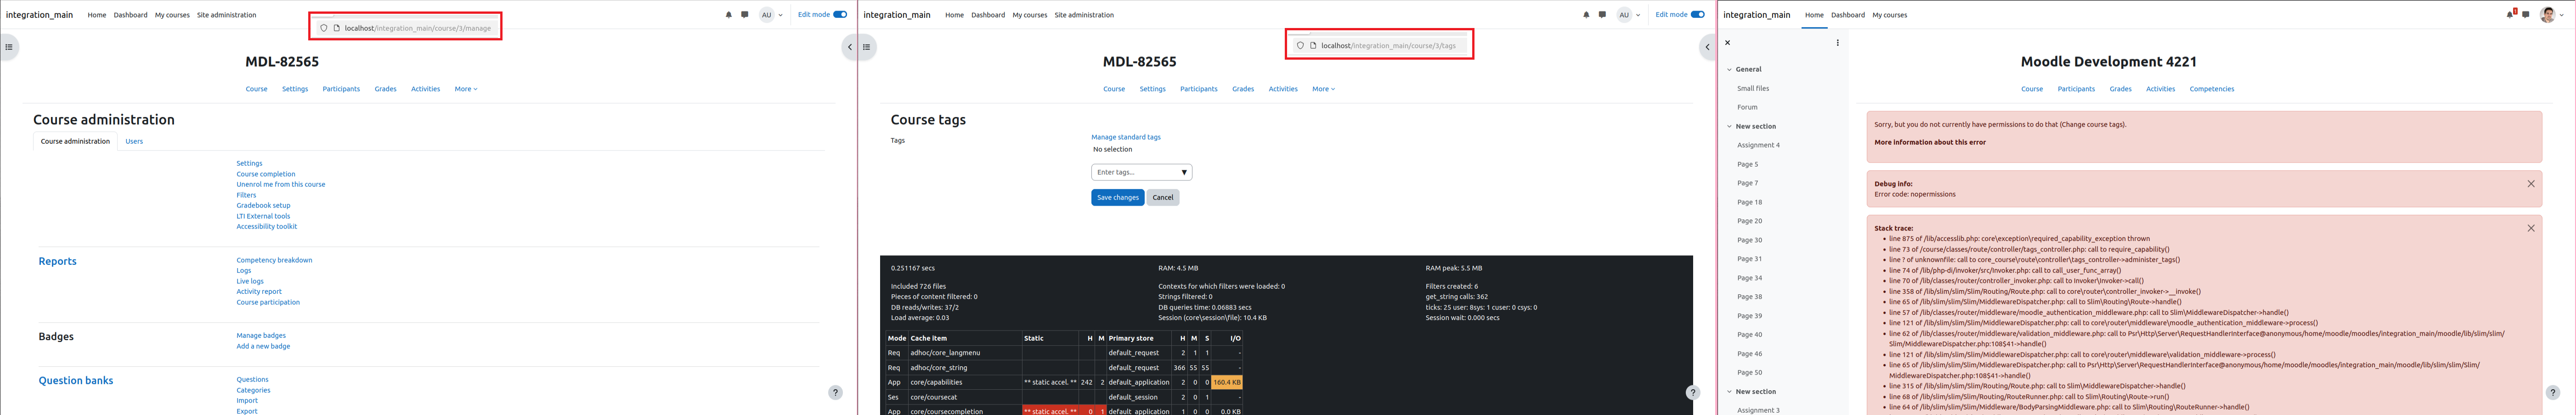Open user menu arrow in left course administration window
The height and width of the screenshot is (415, 2576).
tap(780, 15)
